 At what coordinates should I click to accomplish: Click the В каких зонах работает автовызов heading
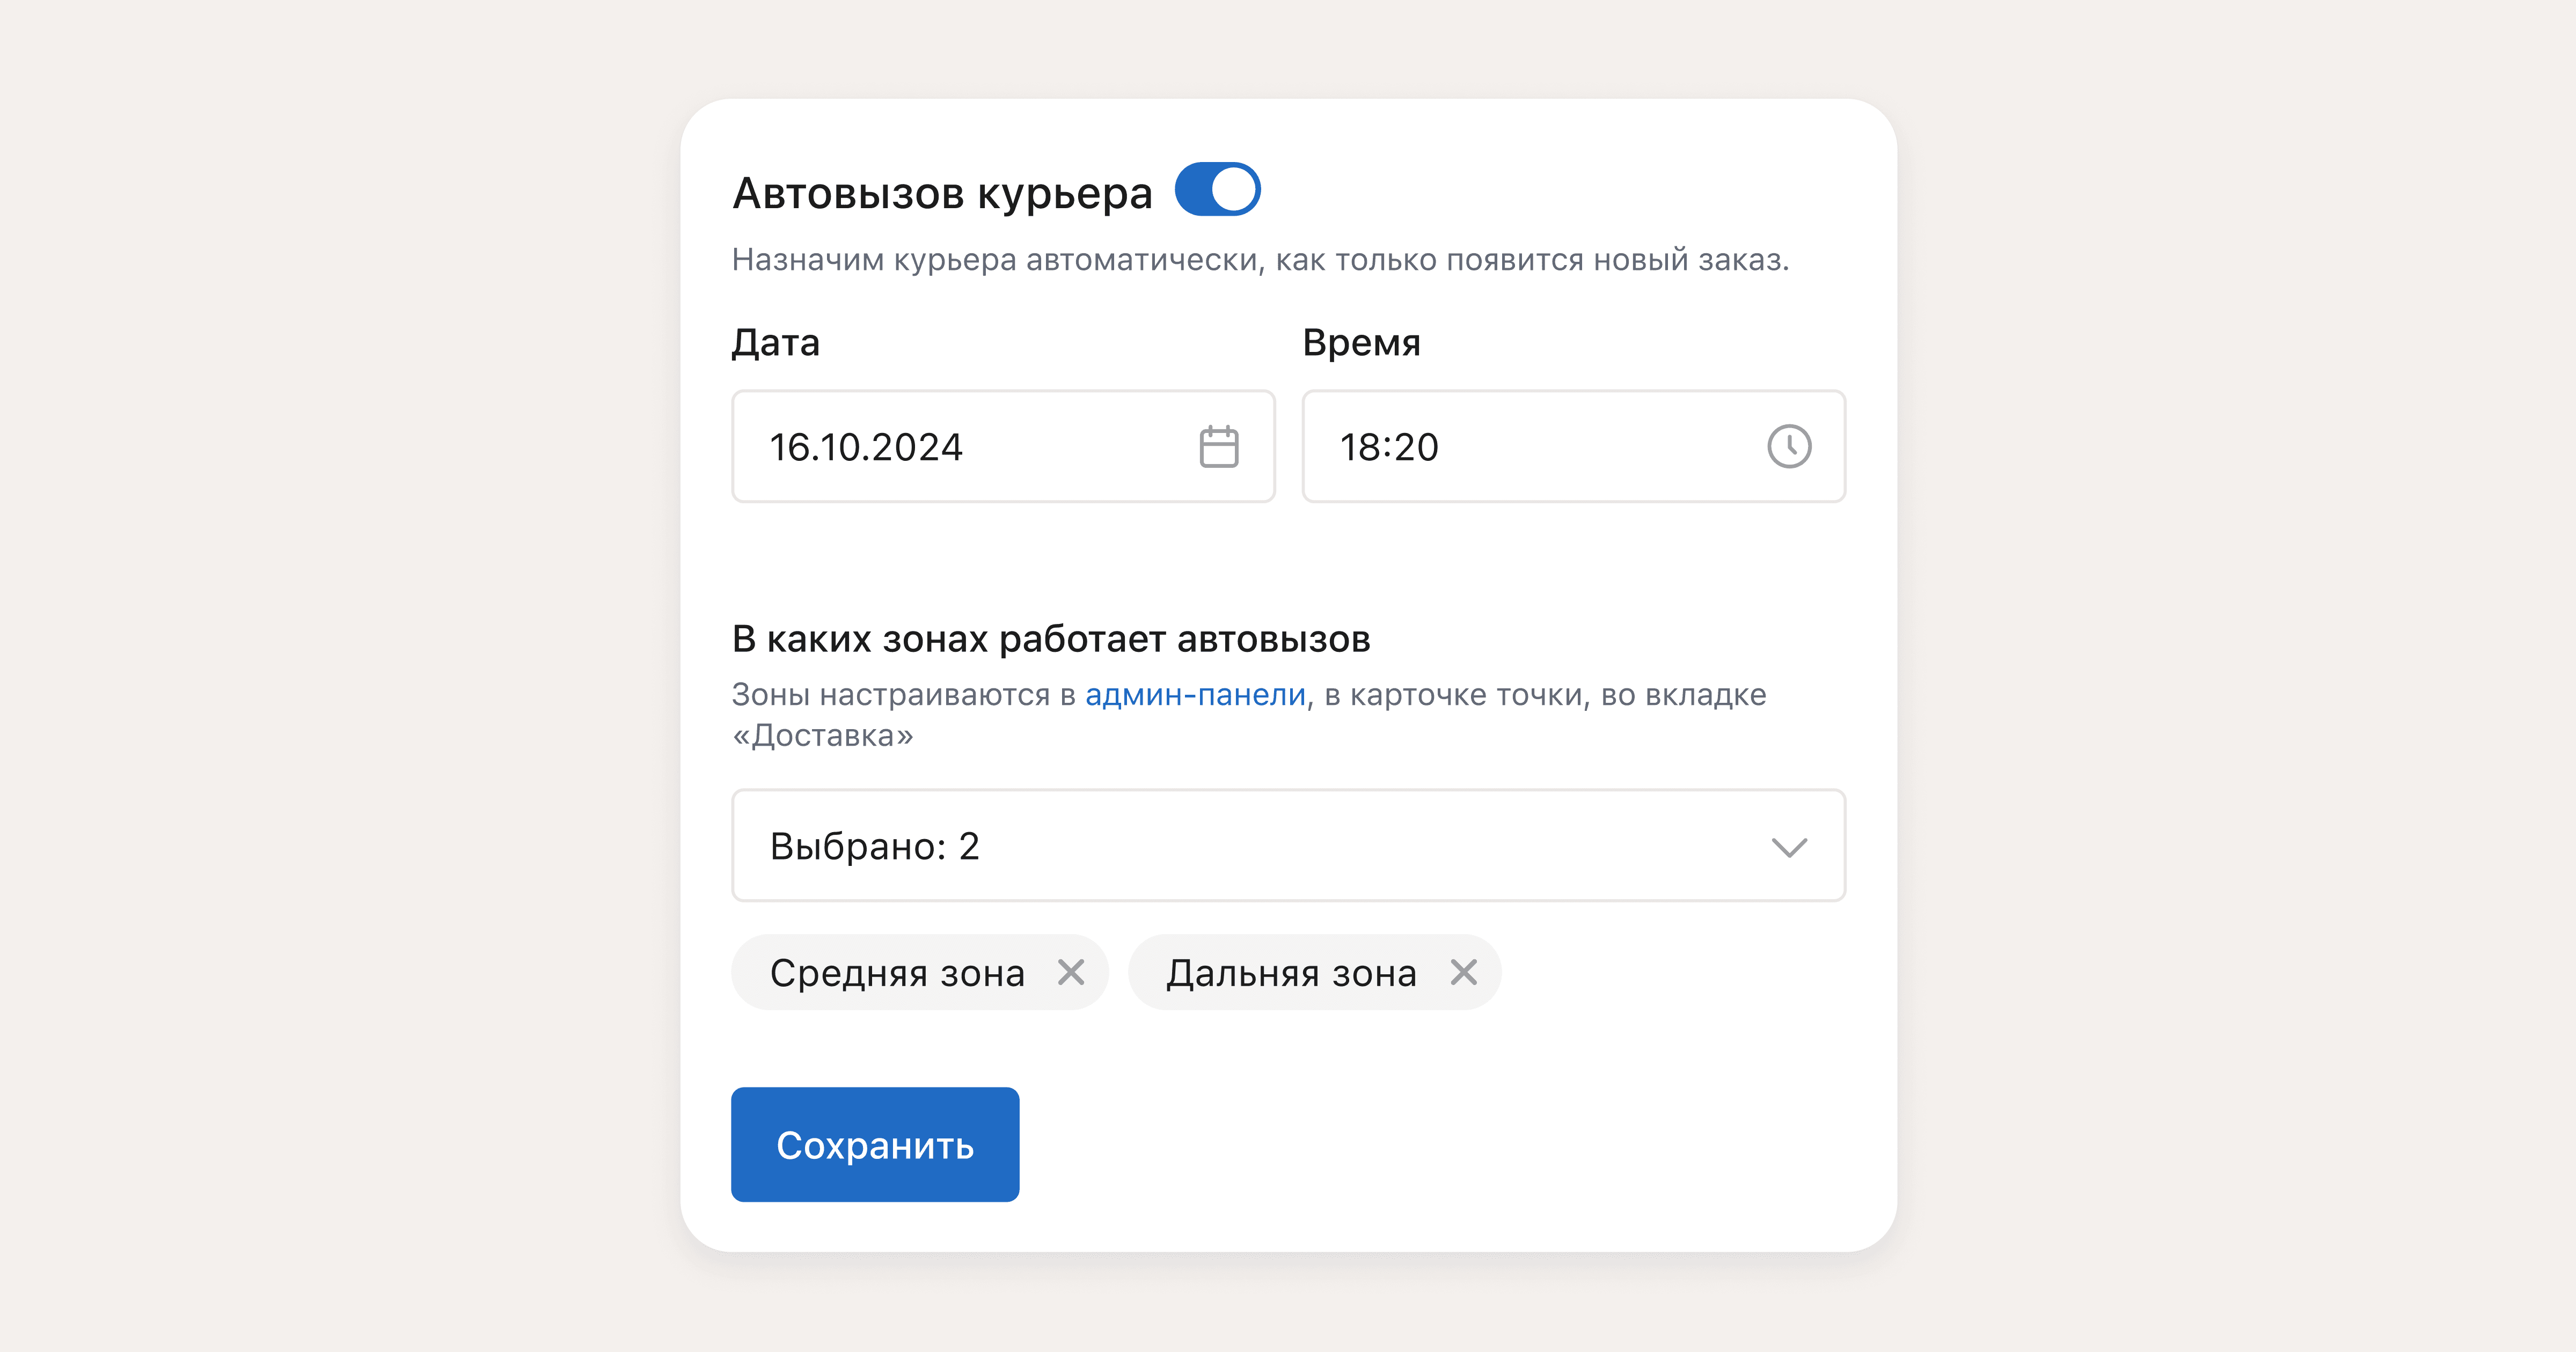(x=1050, y=639)
